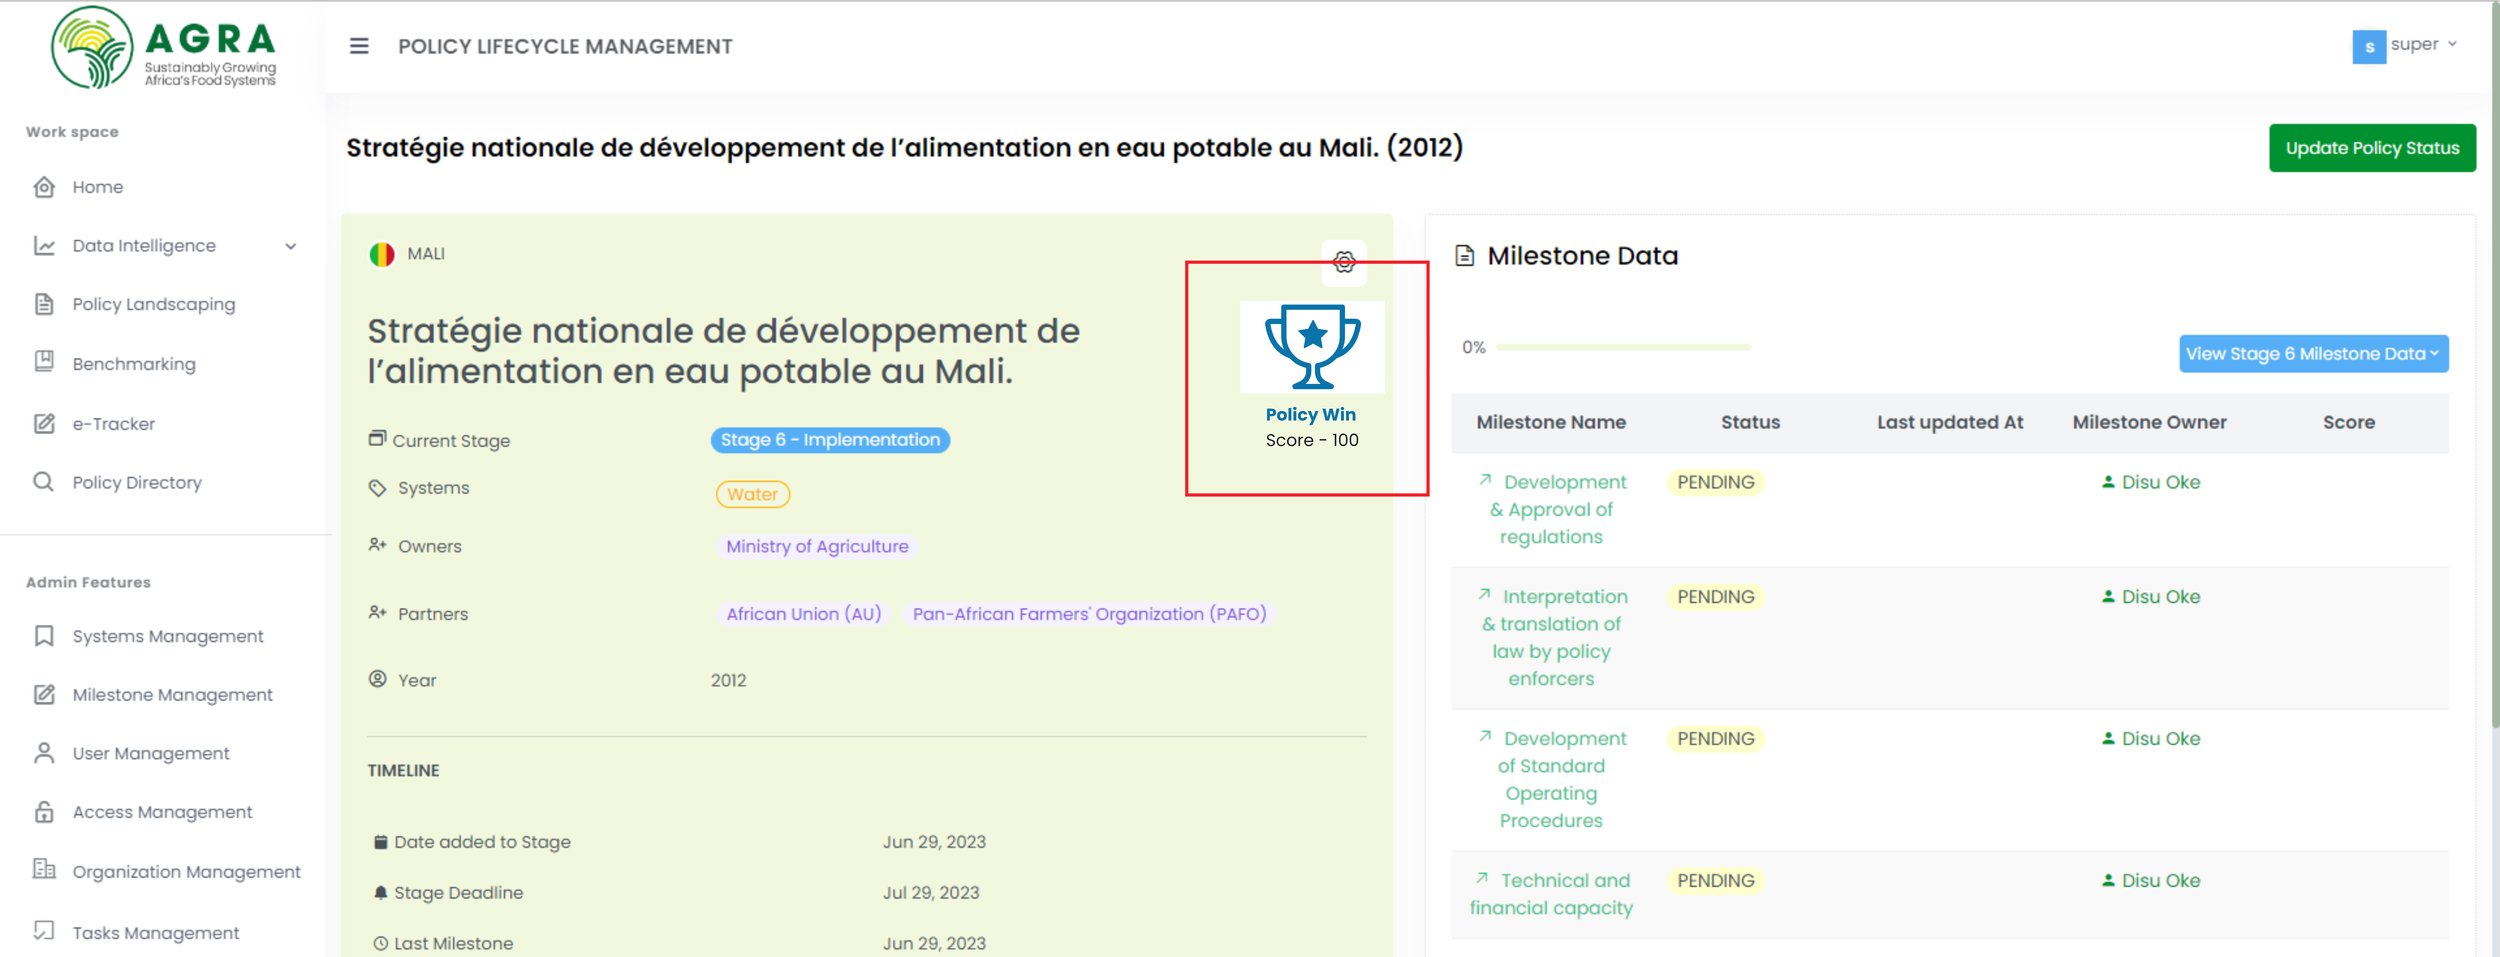The height and width of the screenshot is (957, 2500).
Task: Open Access Management
Action: [162, 812]
